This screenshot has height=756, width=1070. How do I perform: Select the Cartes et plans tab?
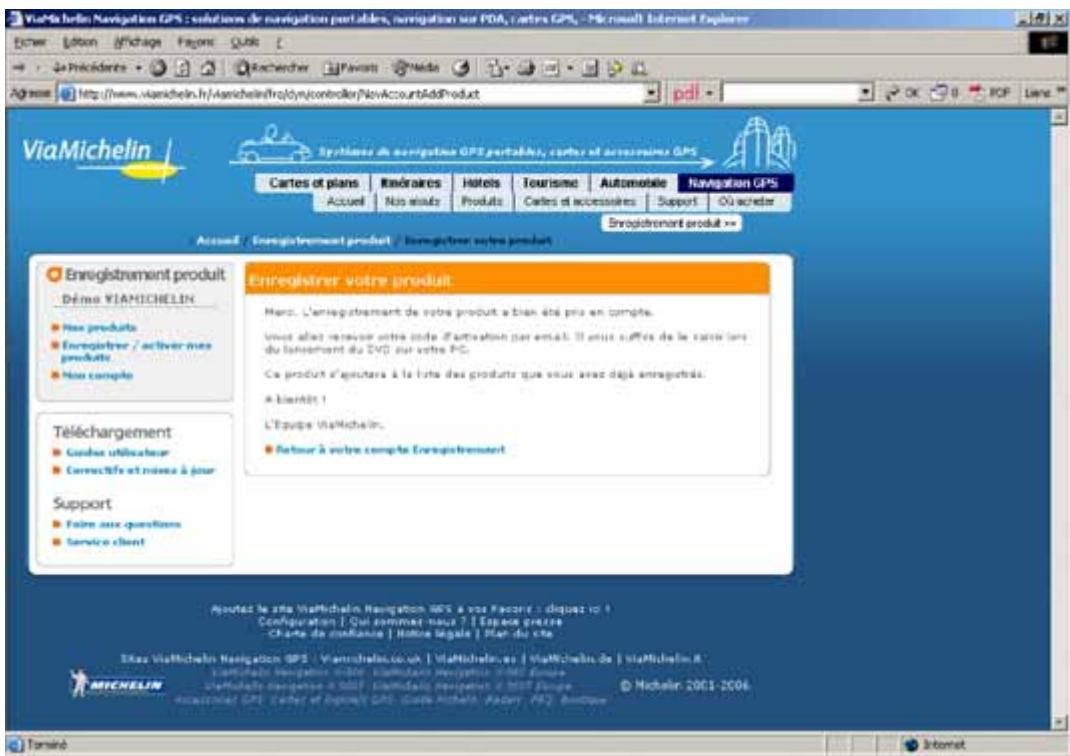[x=313, y=183]
